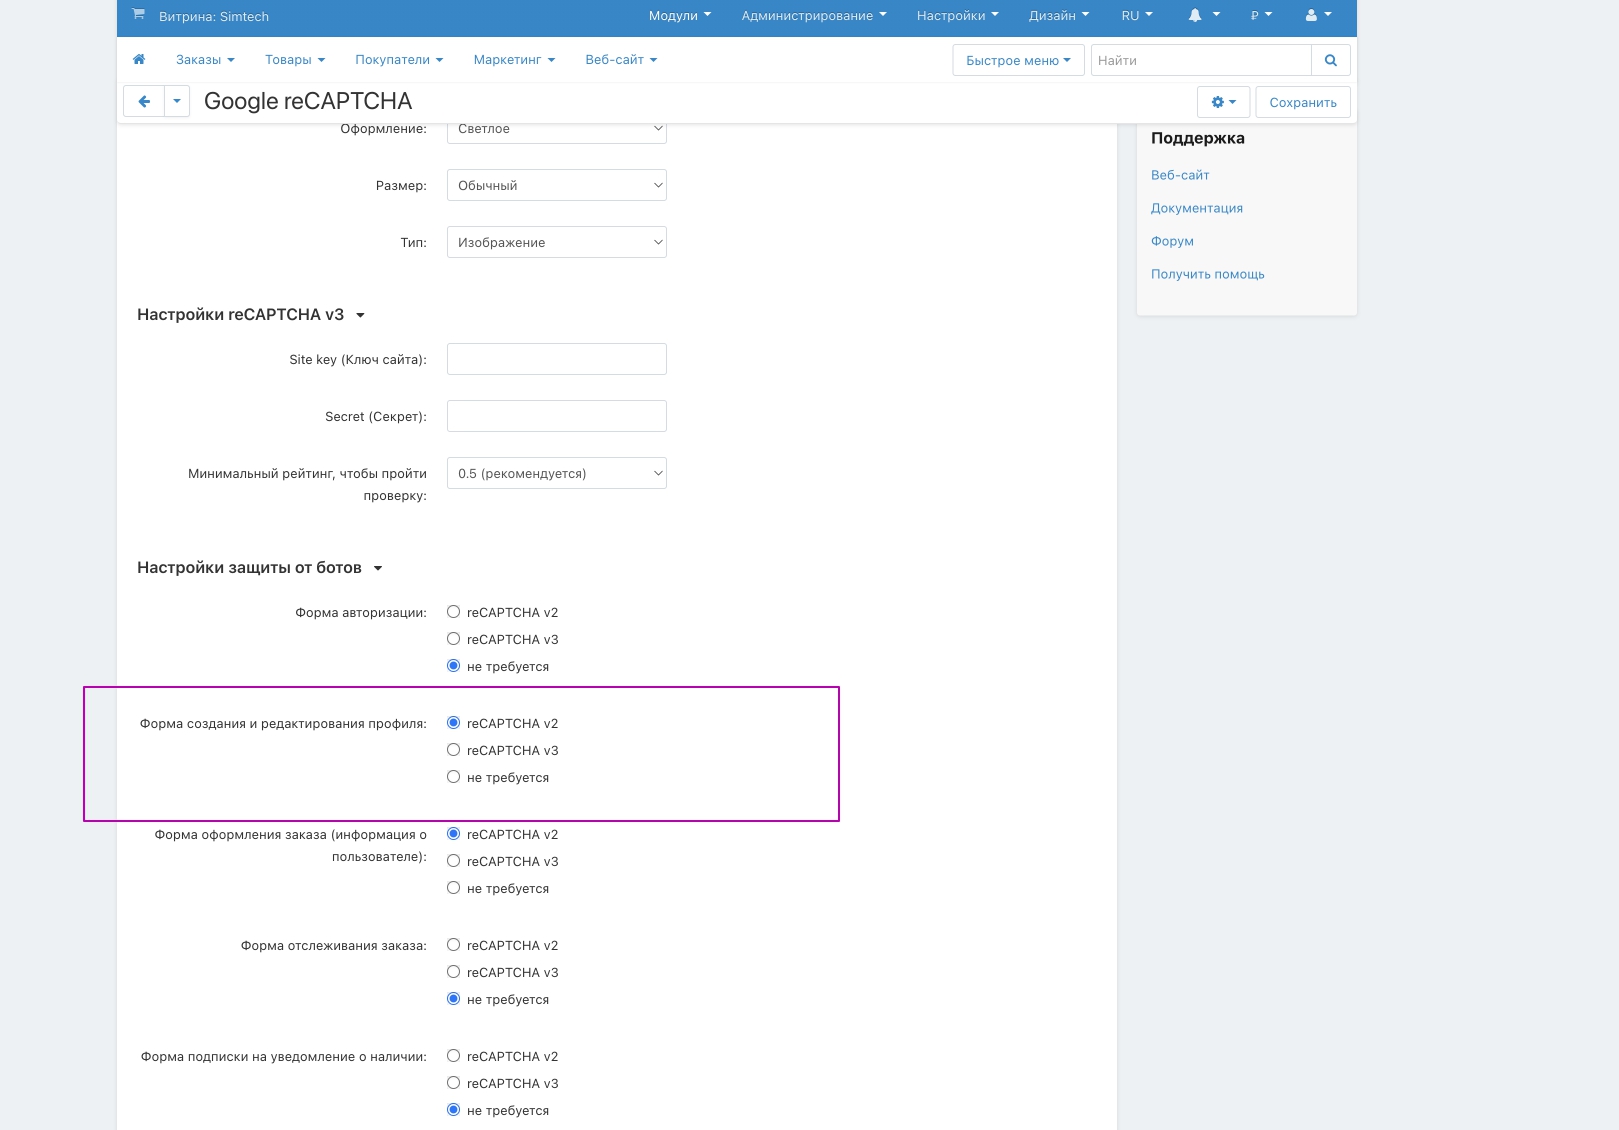Open the Веб-сайт support link

[1180, 175]
